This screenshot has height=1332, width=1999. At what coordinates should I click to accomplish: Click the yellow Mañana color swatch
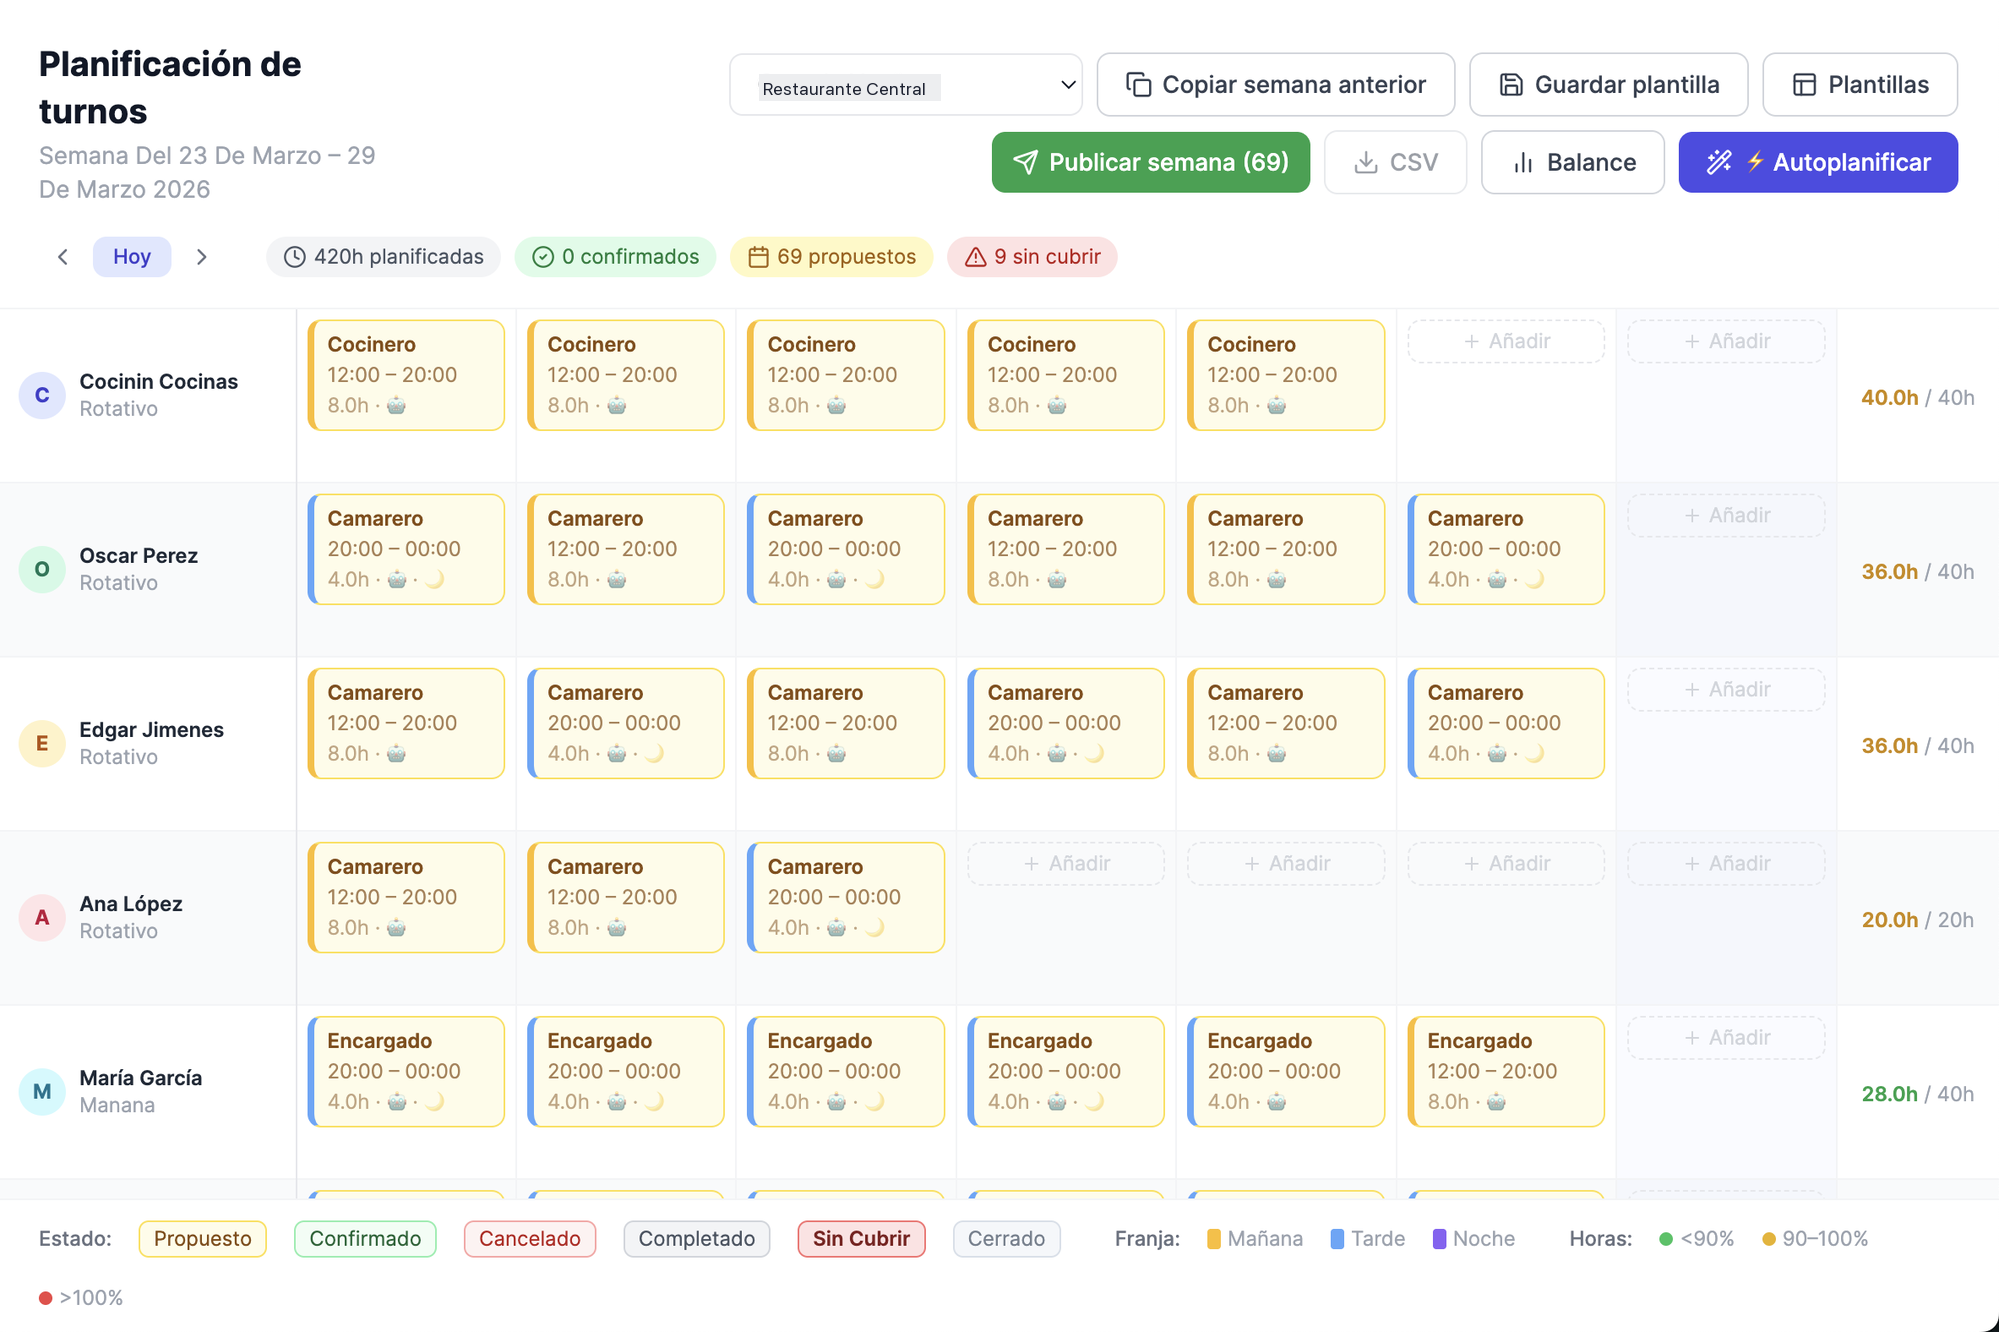[x=1213, y=1238]
